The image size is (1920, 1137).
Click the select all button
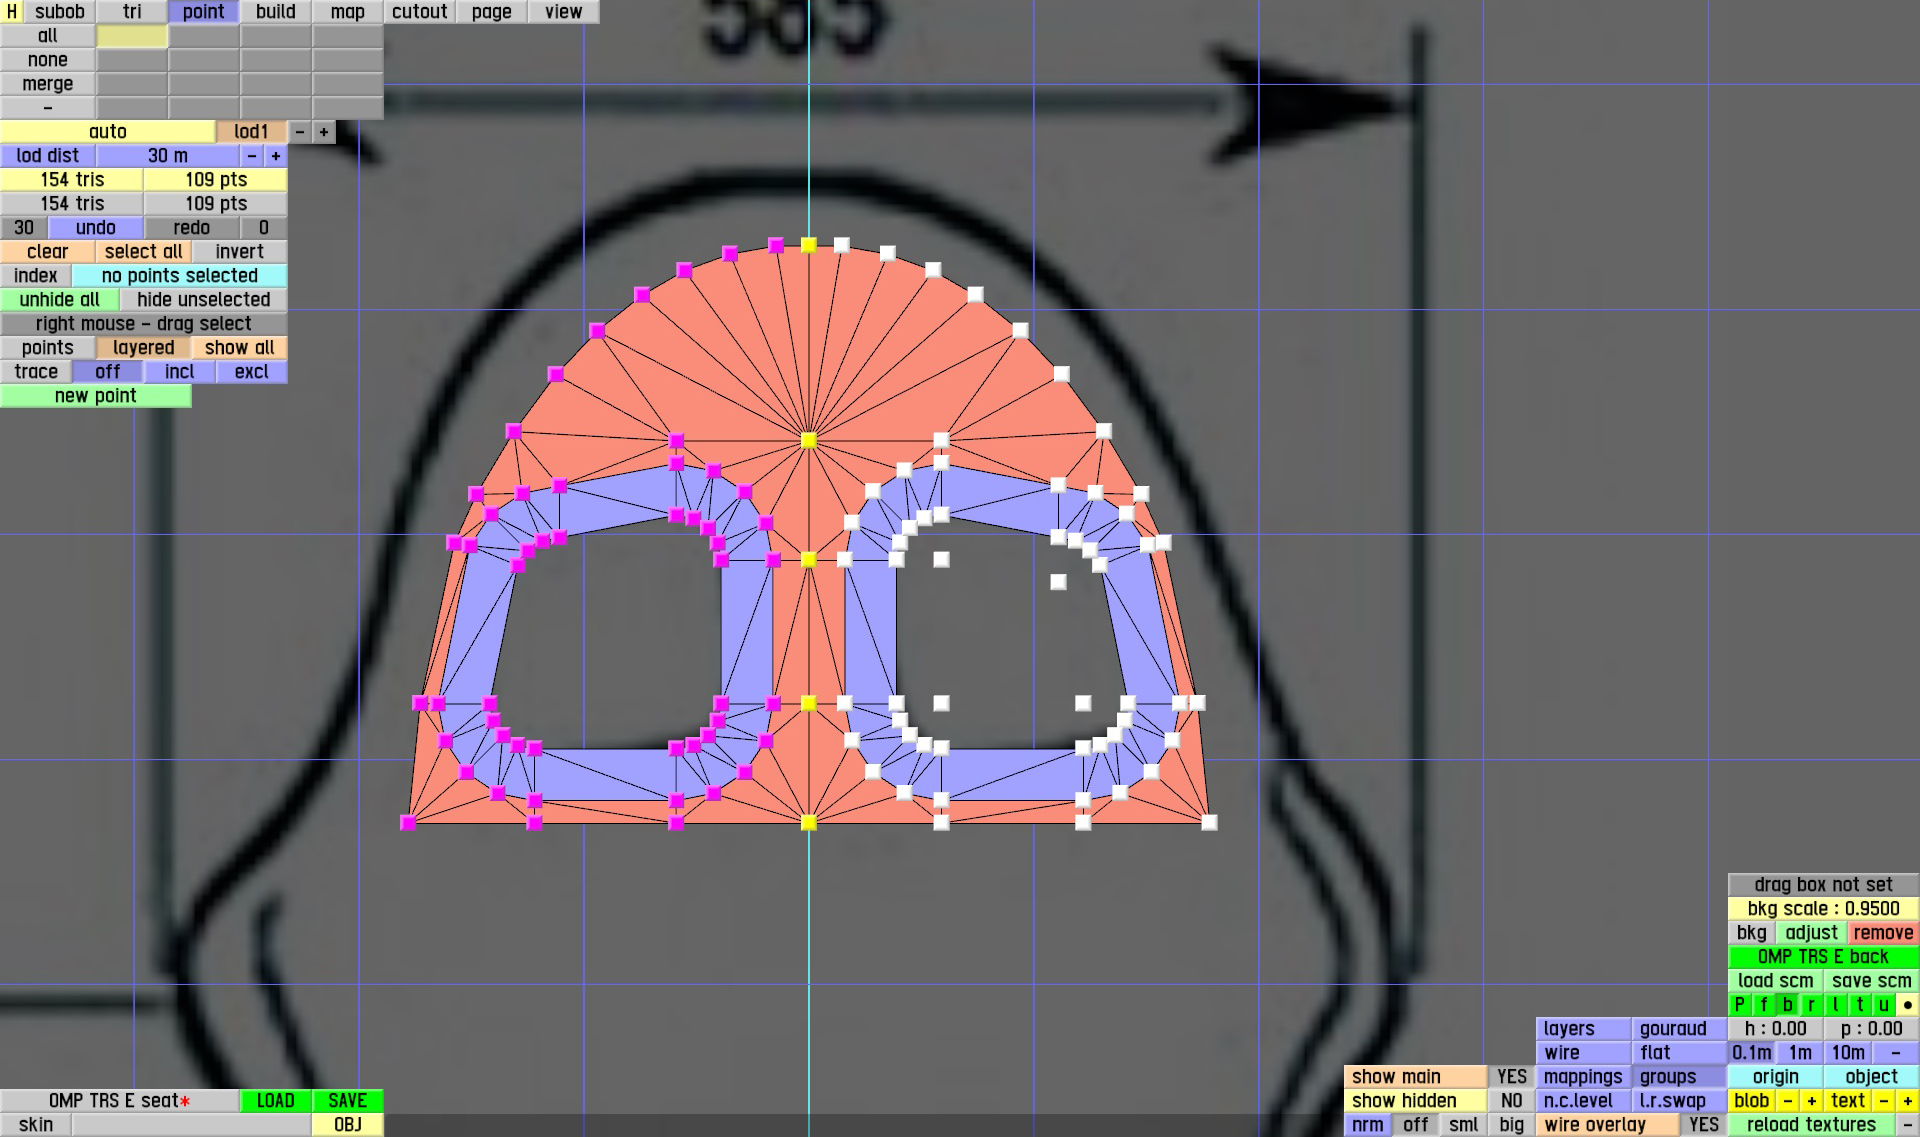click(143, 252)
